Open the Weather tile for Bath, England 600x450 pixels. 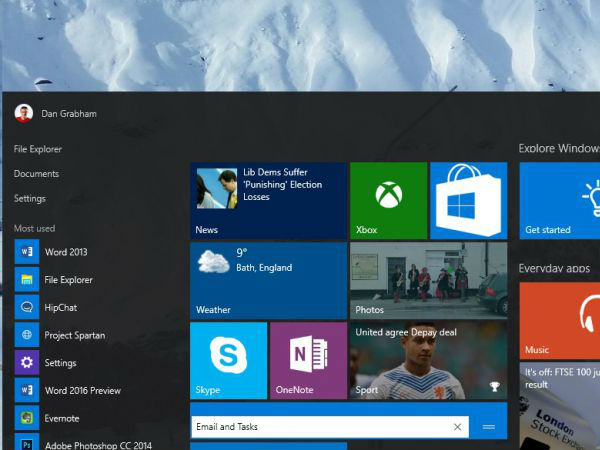[268, 281]
